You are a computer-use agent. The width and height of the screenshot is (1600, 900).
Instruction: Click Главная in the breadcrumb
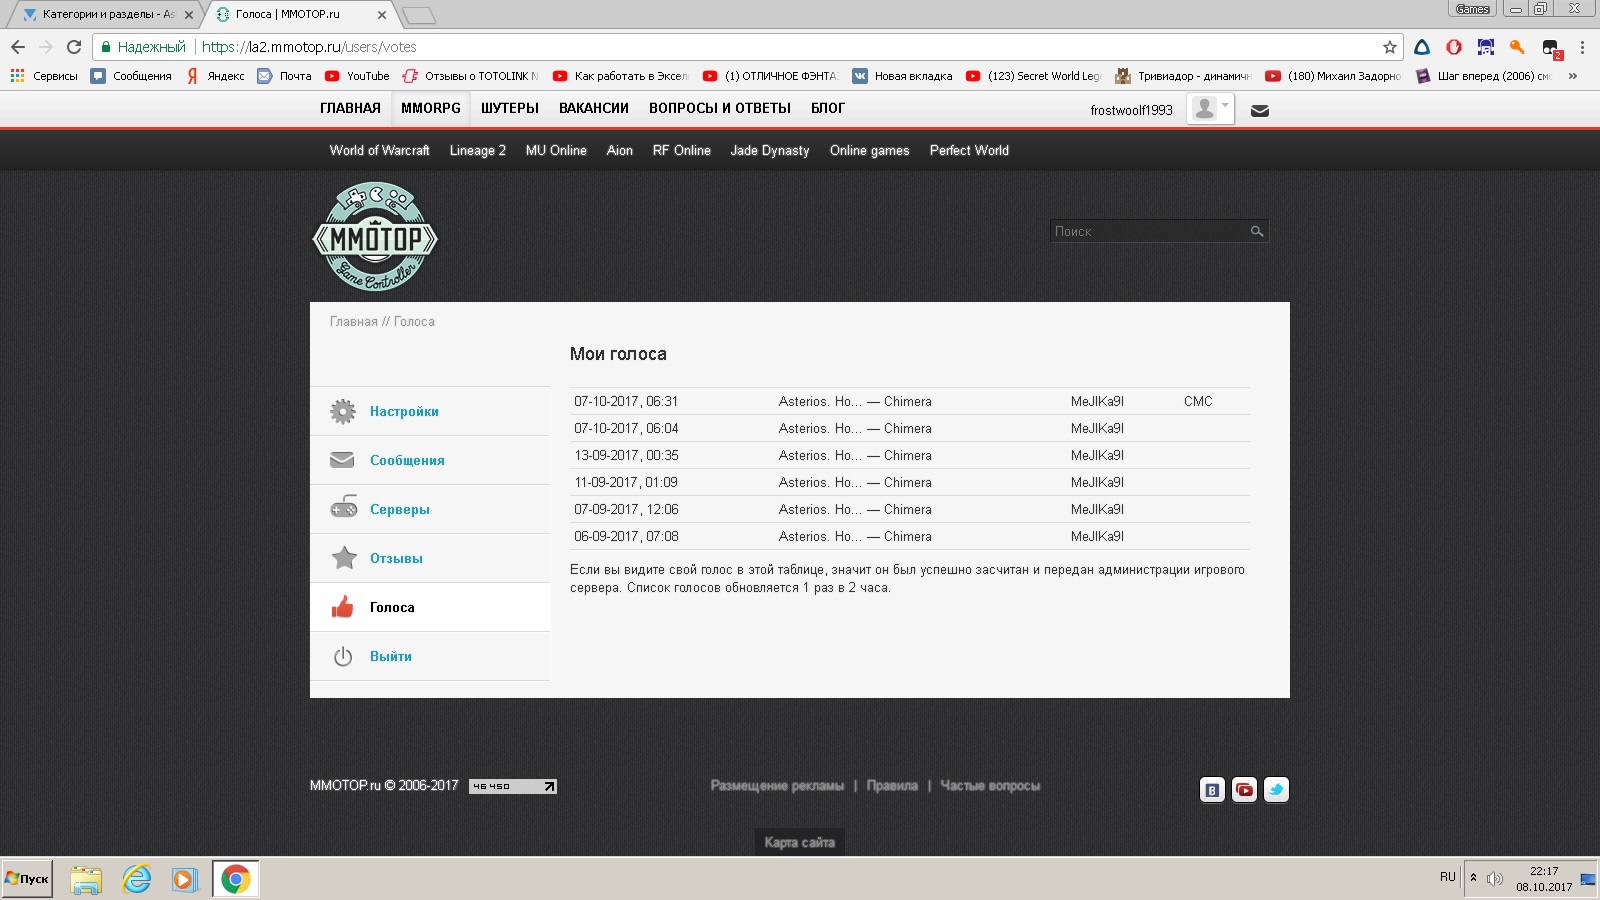point(354,321)
